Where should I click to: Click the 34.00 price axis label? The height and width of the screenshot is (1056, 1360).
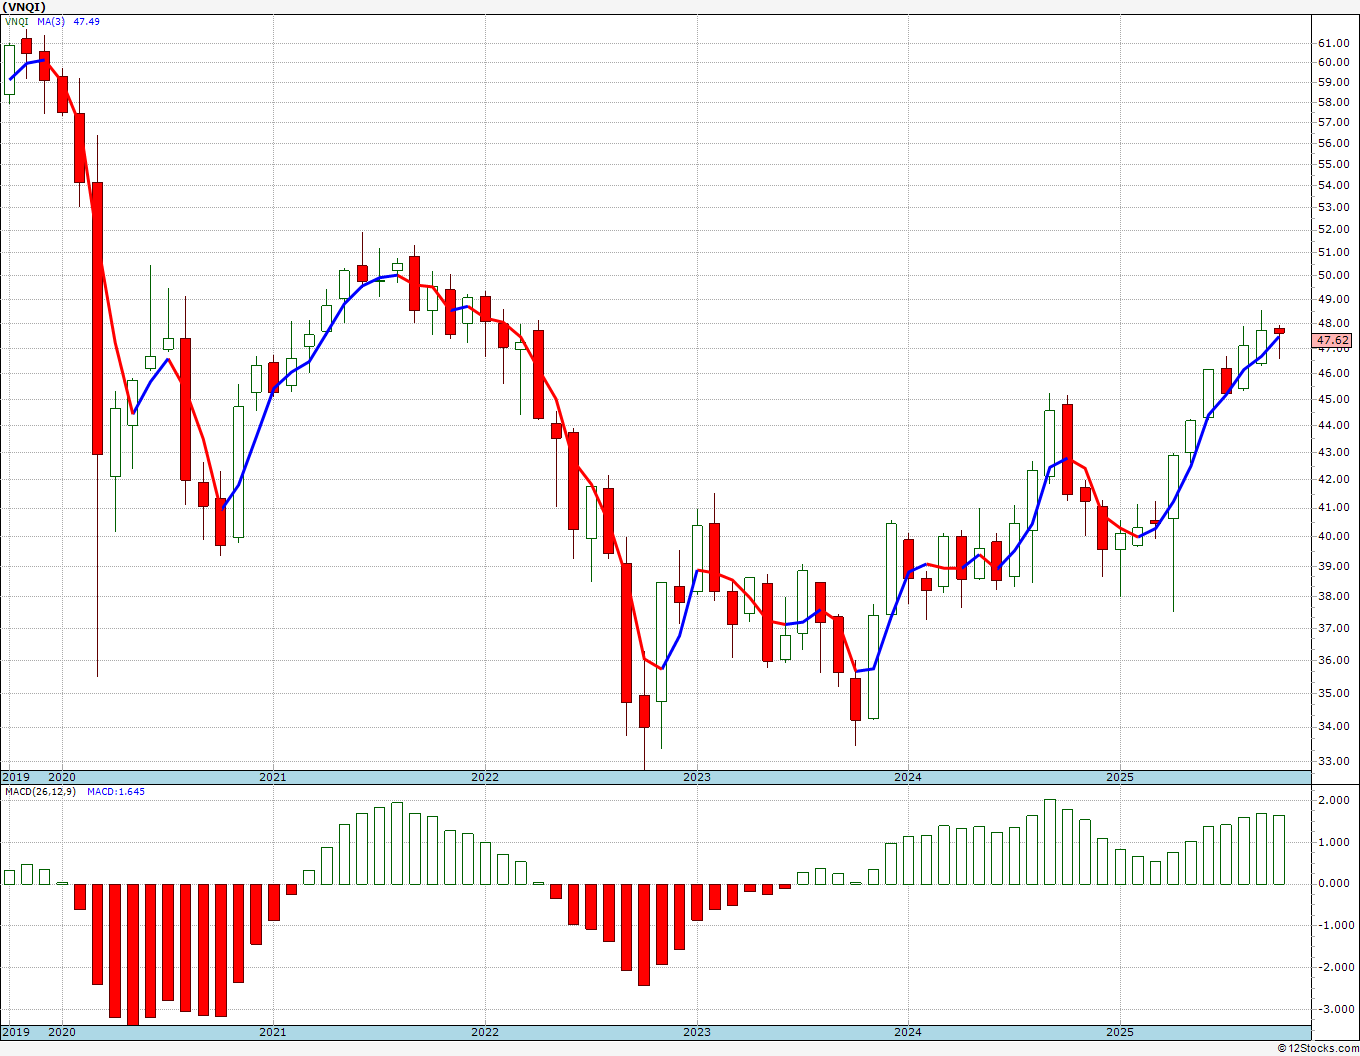coord(1334,726)
